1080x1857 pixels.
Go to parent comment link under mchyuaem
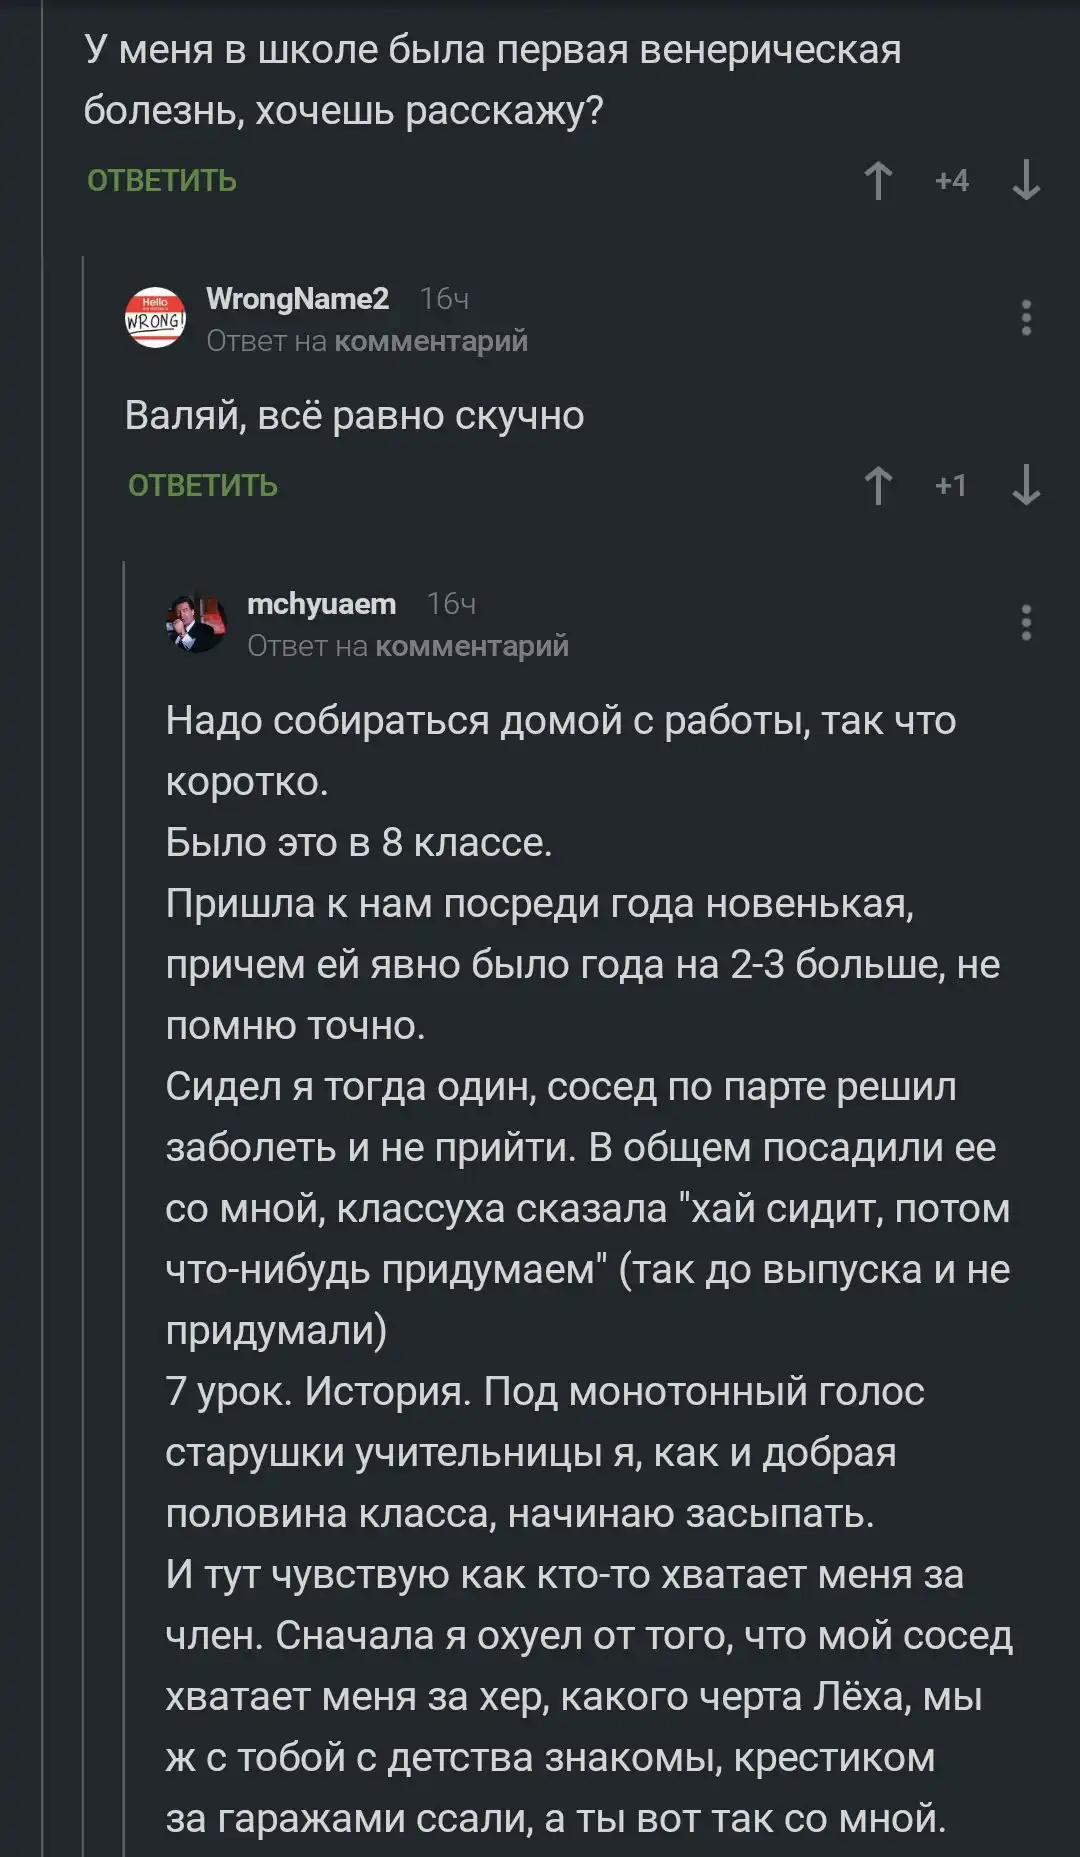471,647
